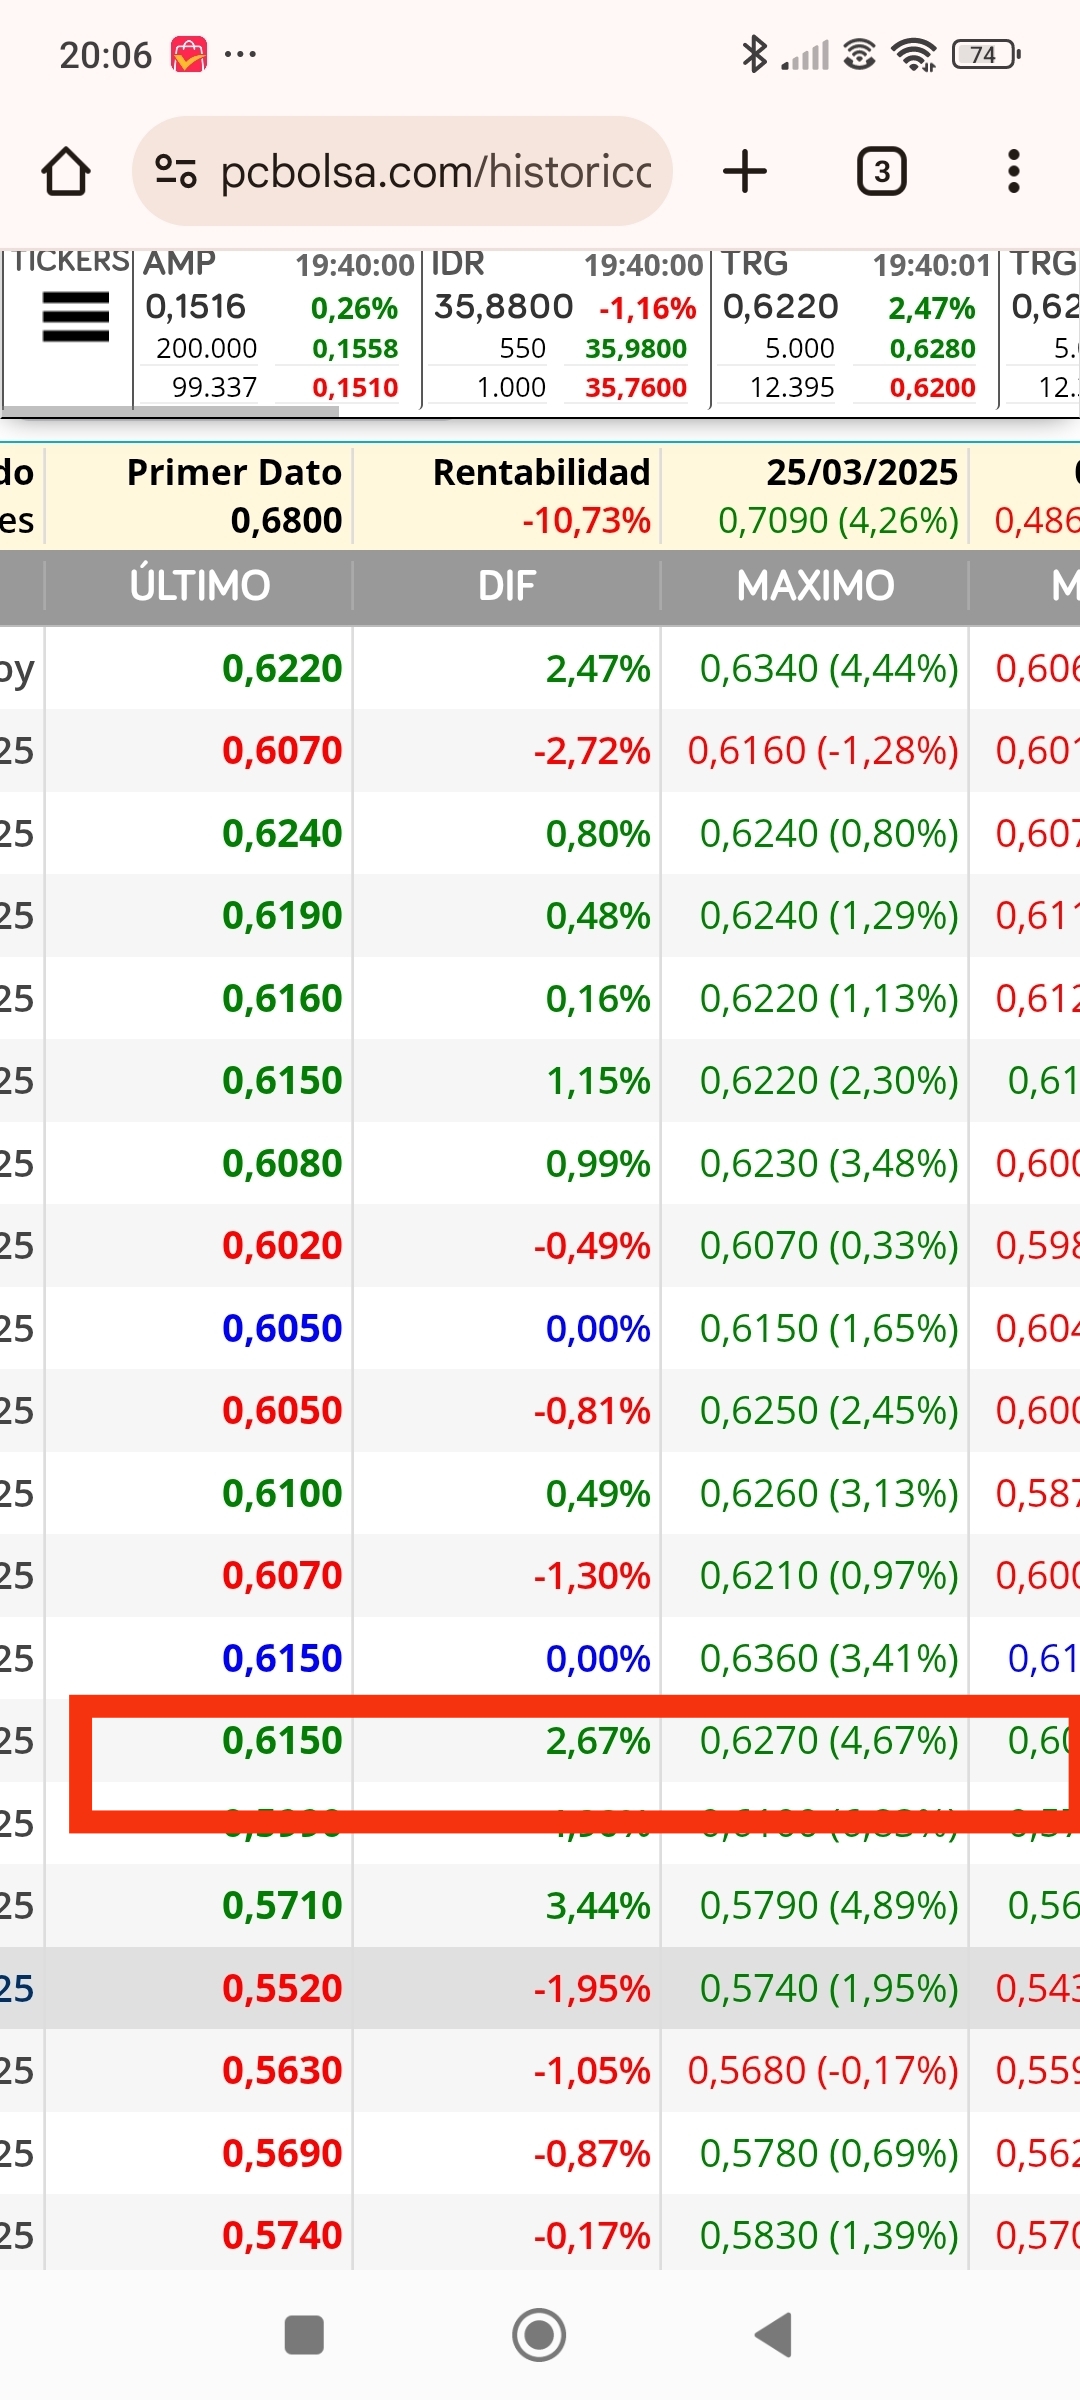
Task: Click last price 0,5630
Action: click(282, 2071)
